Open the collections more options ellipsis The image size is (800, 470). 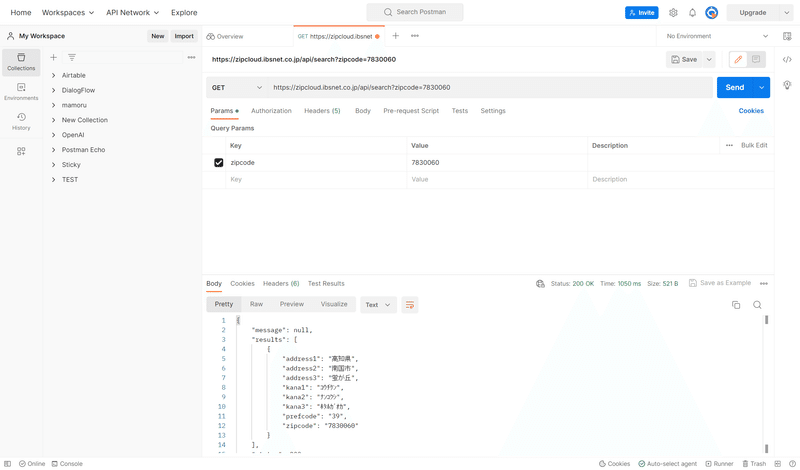coord(191,57)
